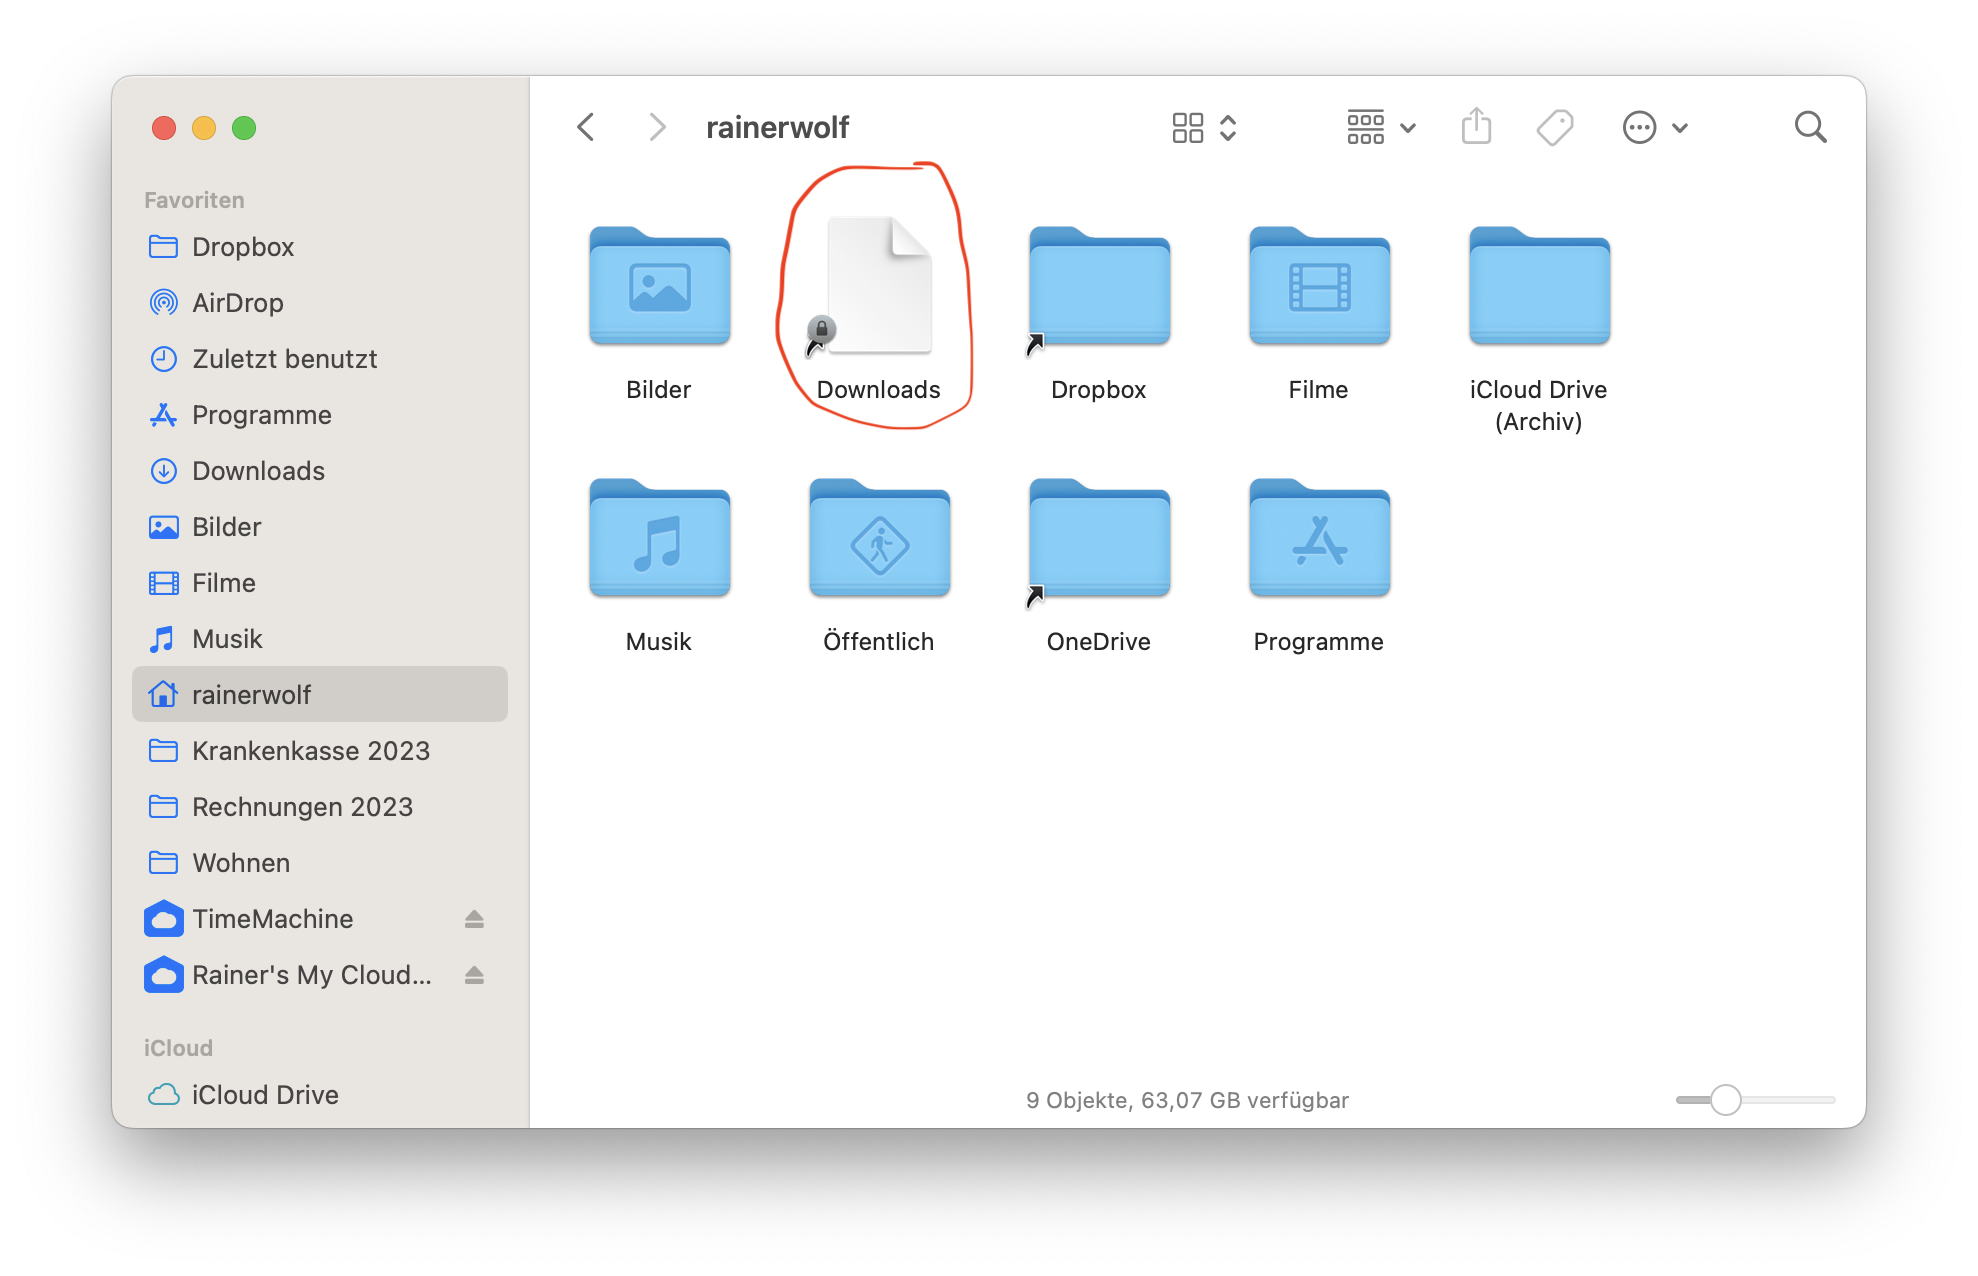
Task: Click the icon size slider handle
Action: click(x=1725, y=1100)
